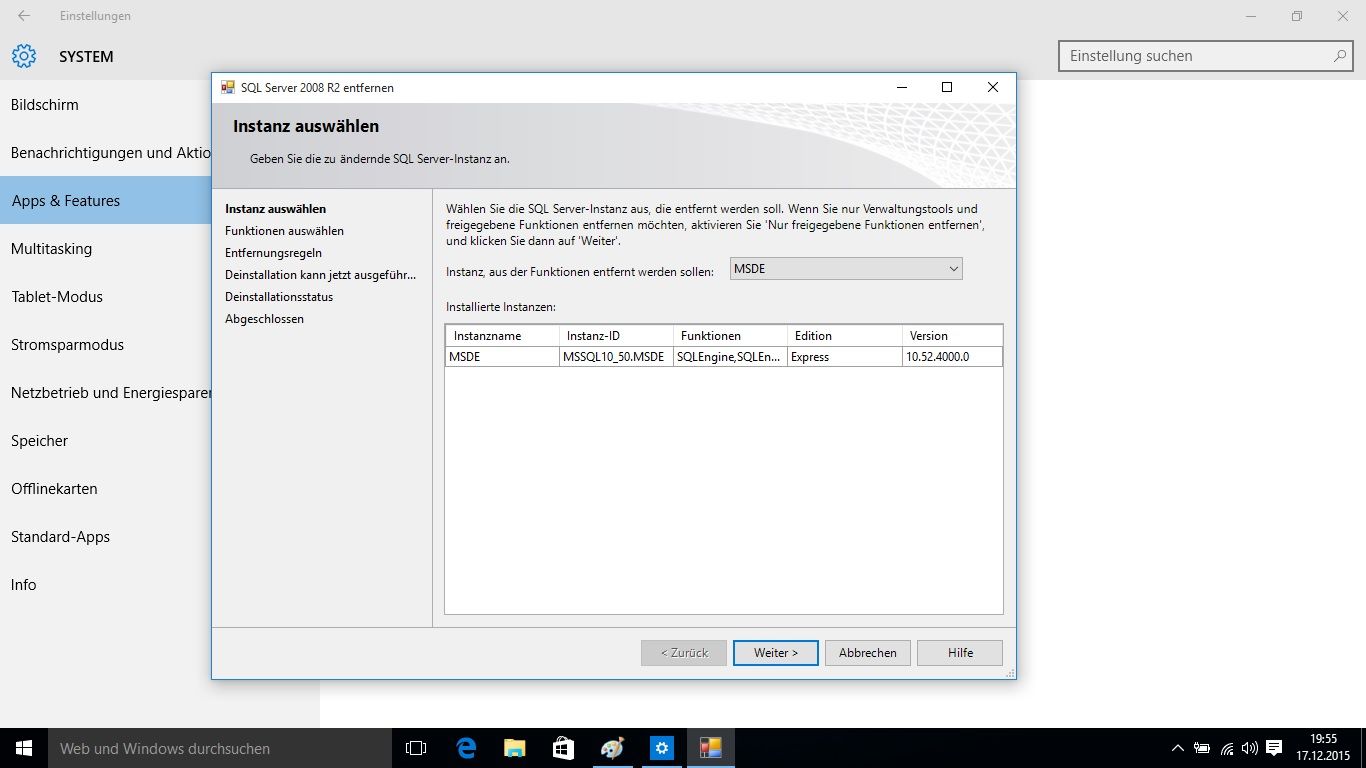
Task: Click the search magnifier in Einstellungen
Action: 1340,56
